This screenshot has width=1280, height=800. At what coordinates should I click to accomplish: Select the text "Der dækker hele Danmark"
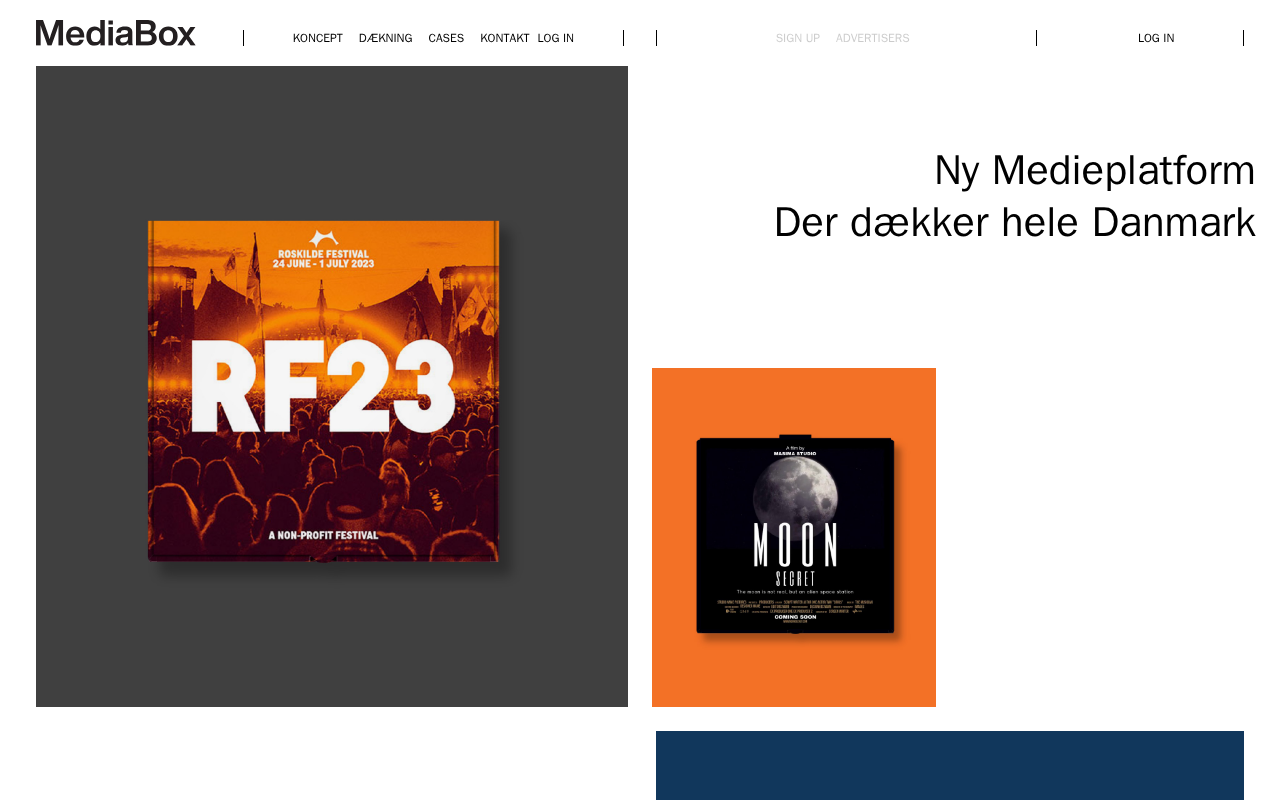[x=1015, y=222]
